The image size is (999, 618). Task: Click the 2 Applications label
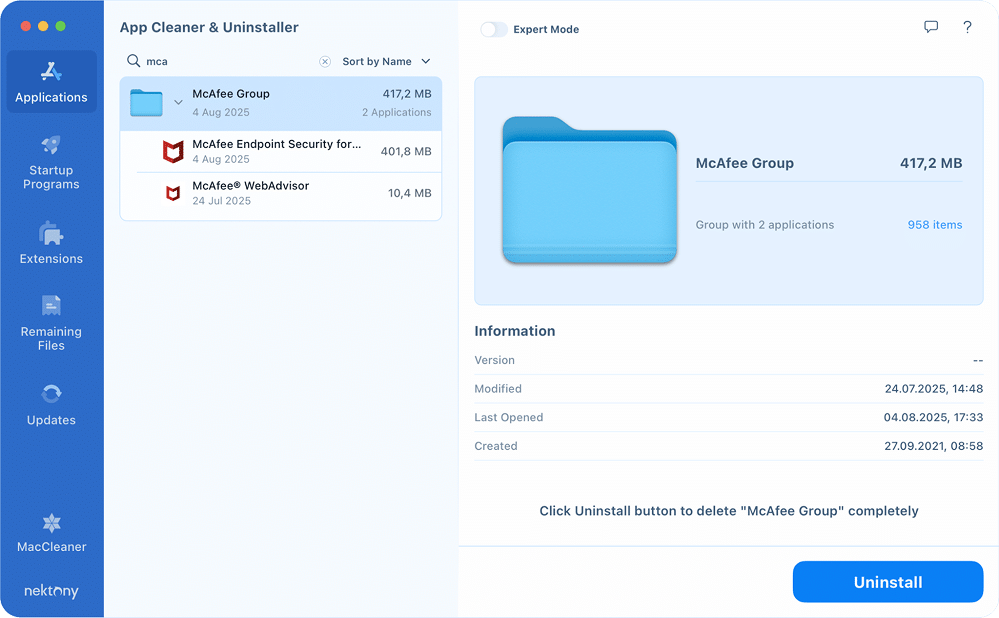click(396, 112)
